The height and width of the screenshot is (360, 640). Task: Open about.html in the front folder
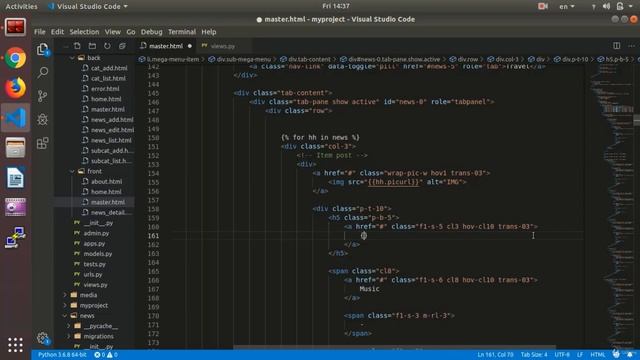[106, 181]
